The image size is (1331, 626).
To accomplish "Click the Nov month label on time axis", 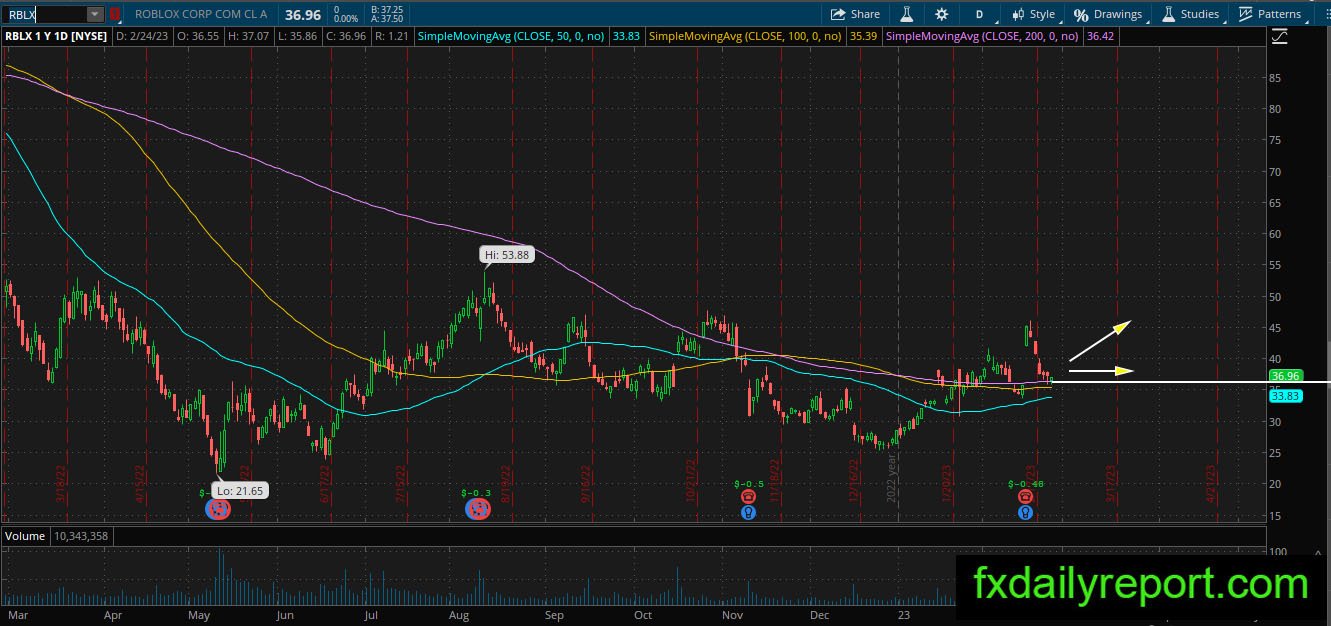I will (732, 616).
